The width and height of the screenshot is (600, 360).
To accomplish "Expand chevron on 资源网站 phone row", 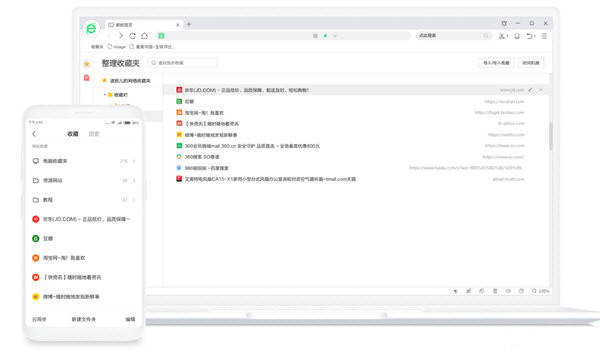I will [x=134, y=180].
